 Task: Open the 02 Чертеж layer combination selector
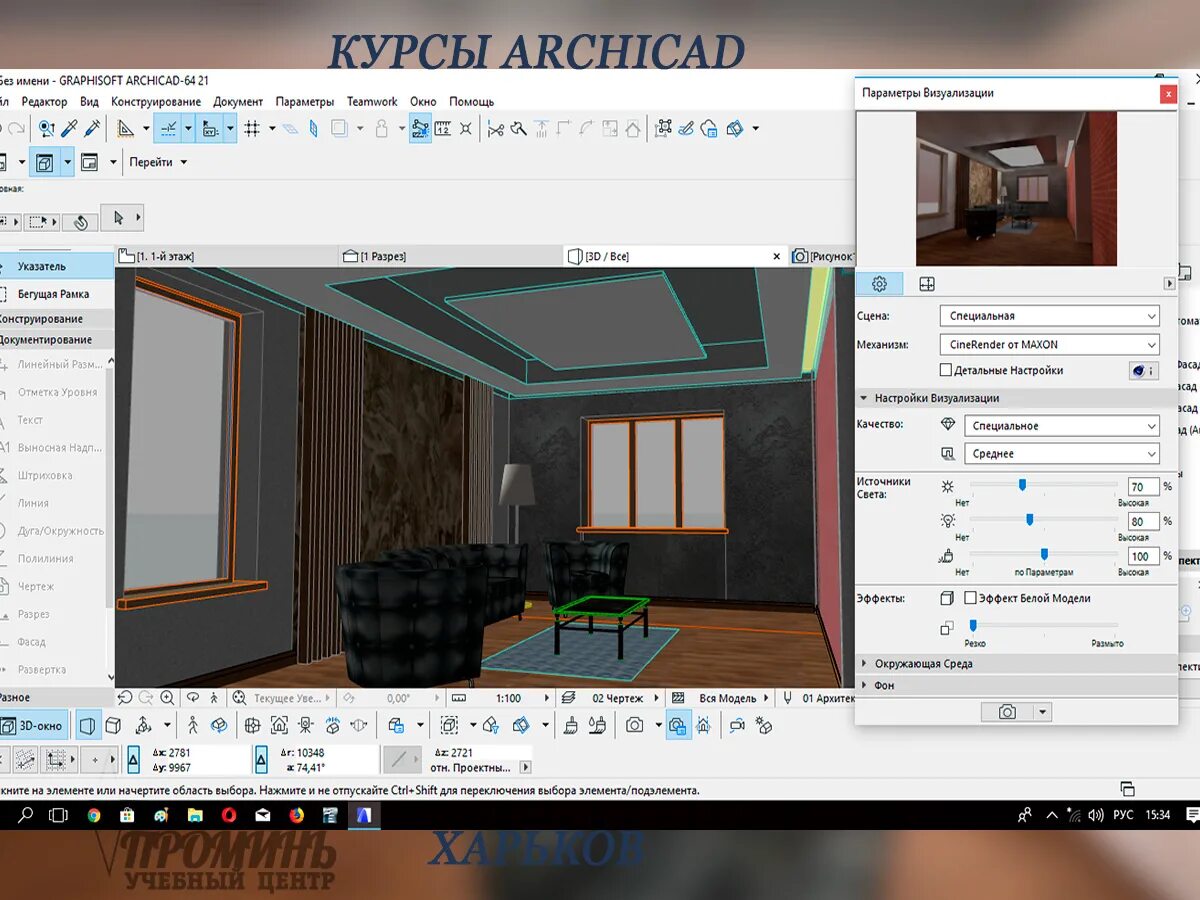coord(612,698)
